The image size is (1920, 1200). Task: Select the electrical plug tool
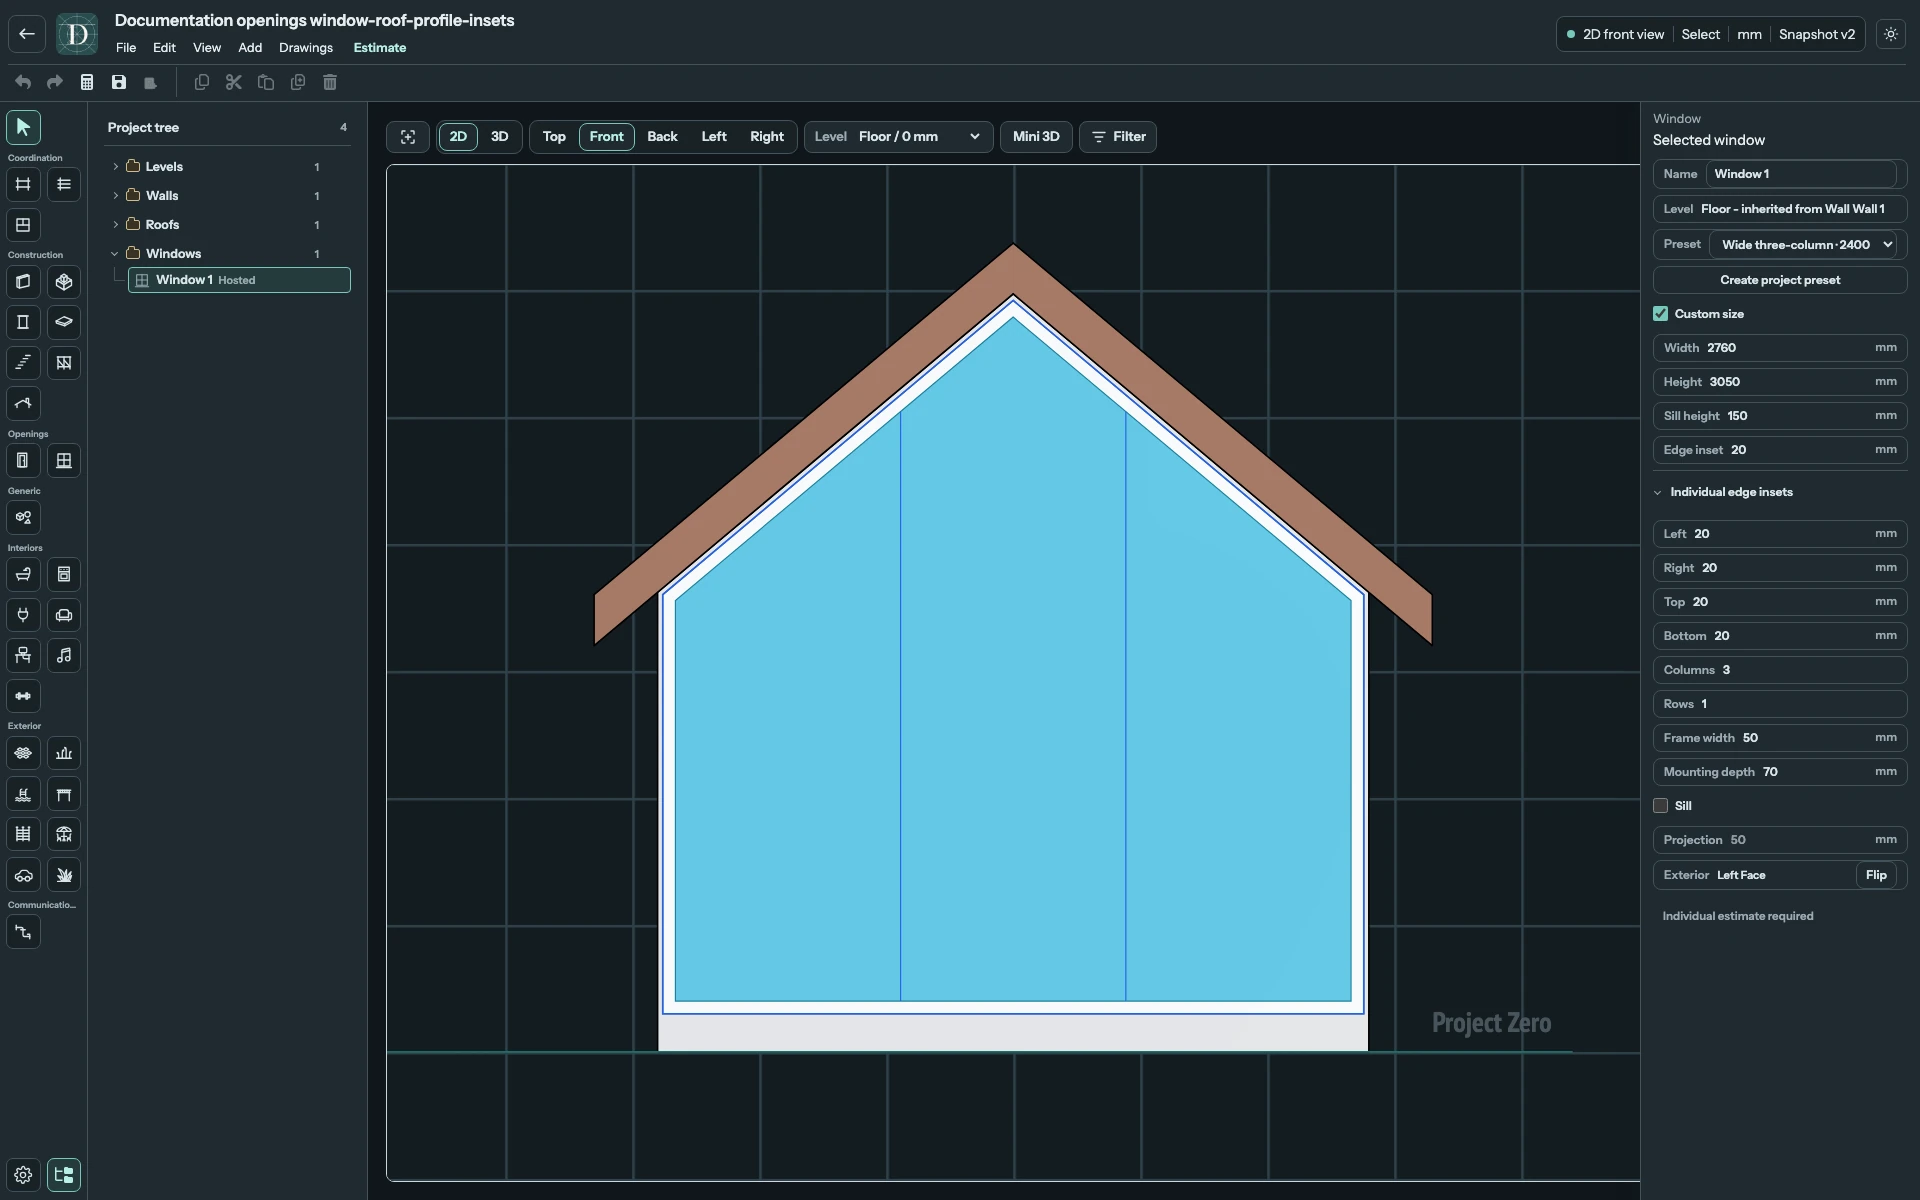(x=23, y=615)
